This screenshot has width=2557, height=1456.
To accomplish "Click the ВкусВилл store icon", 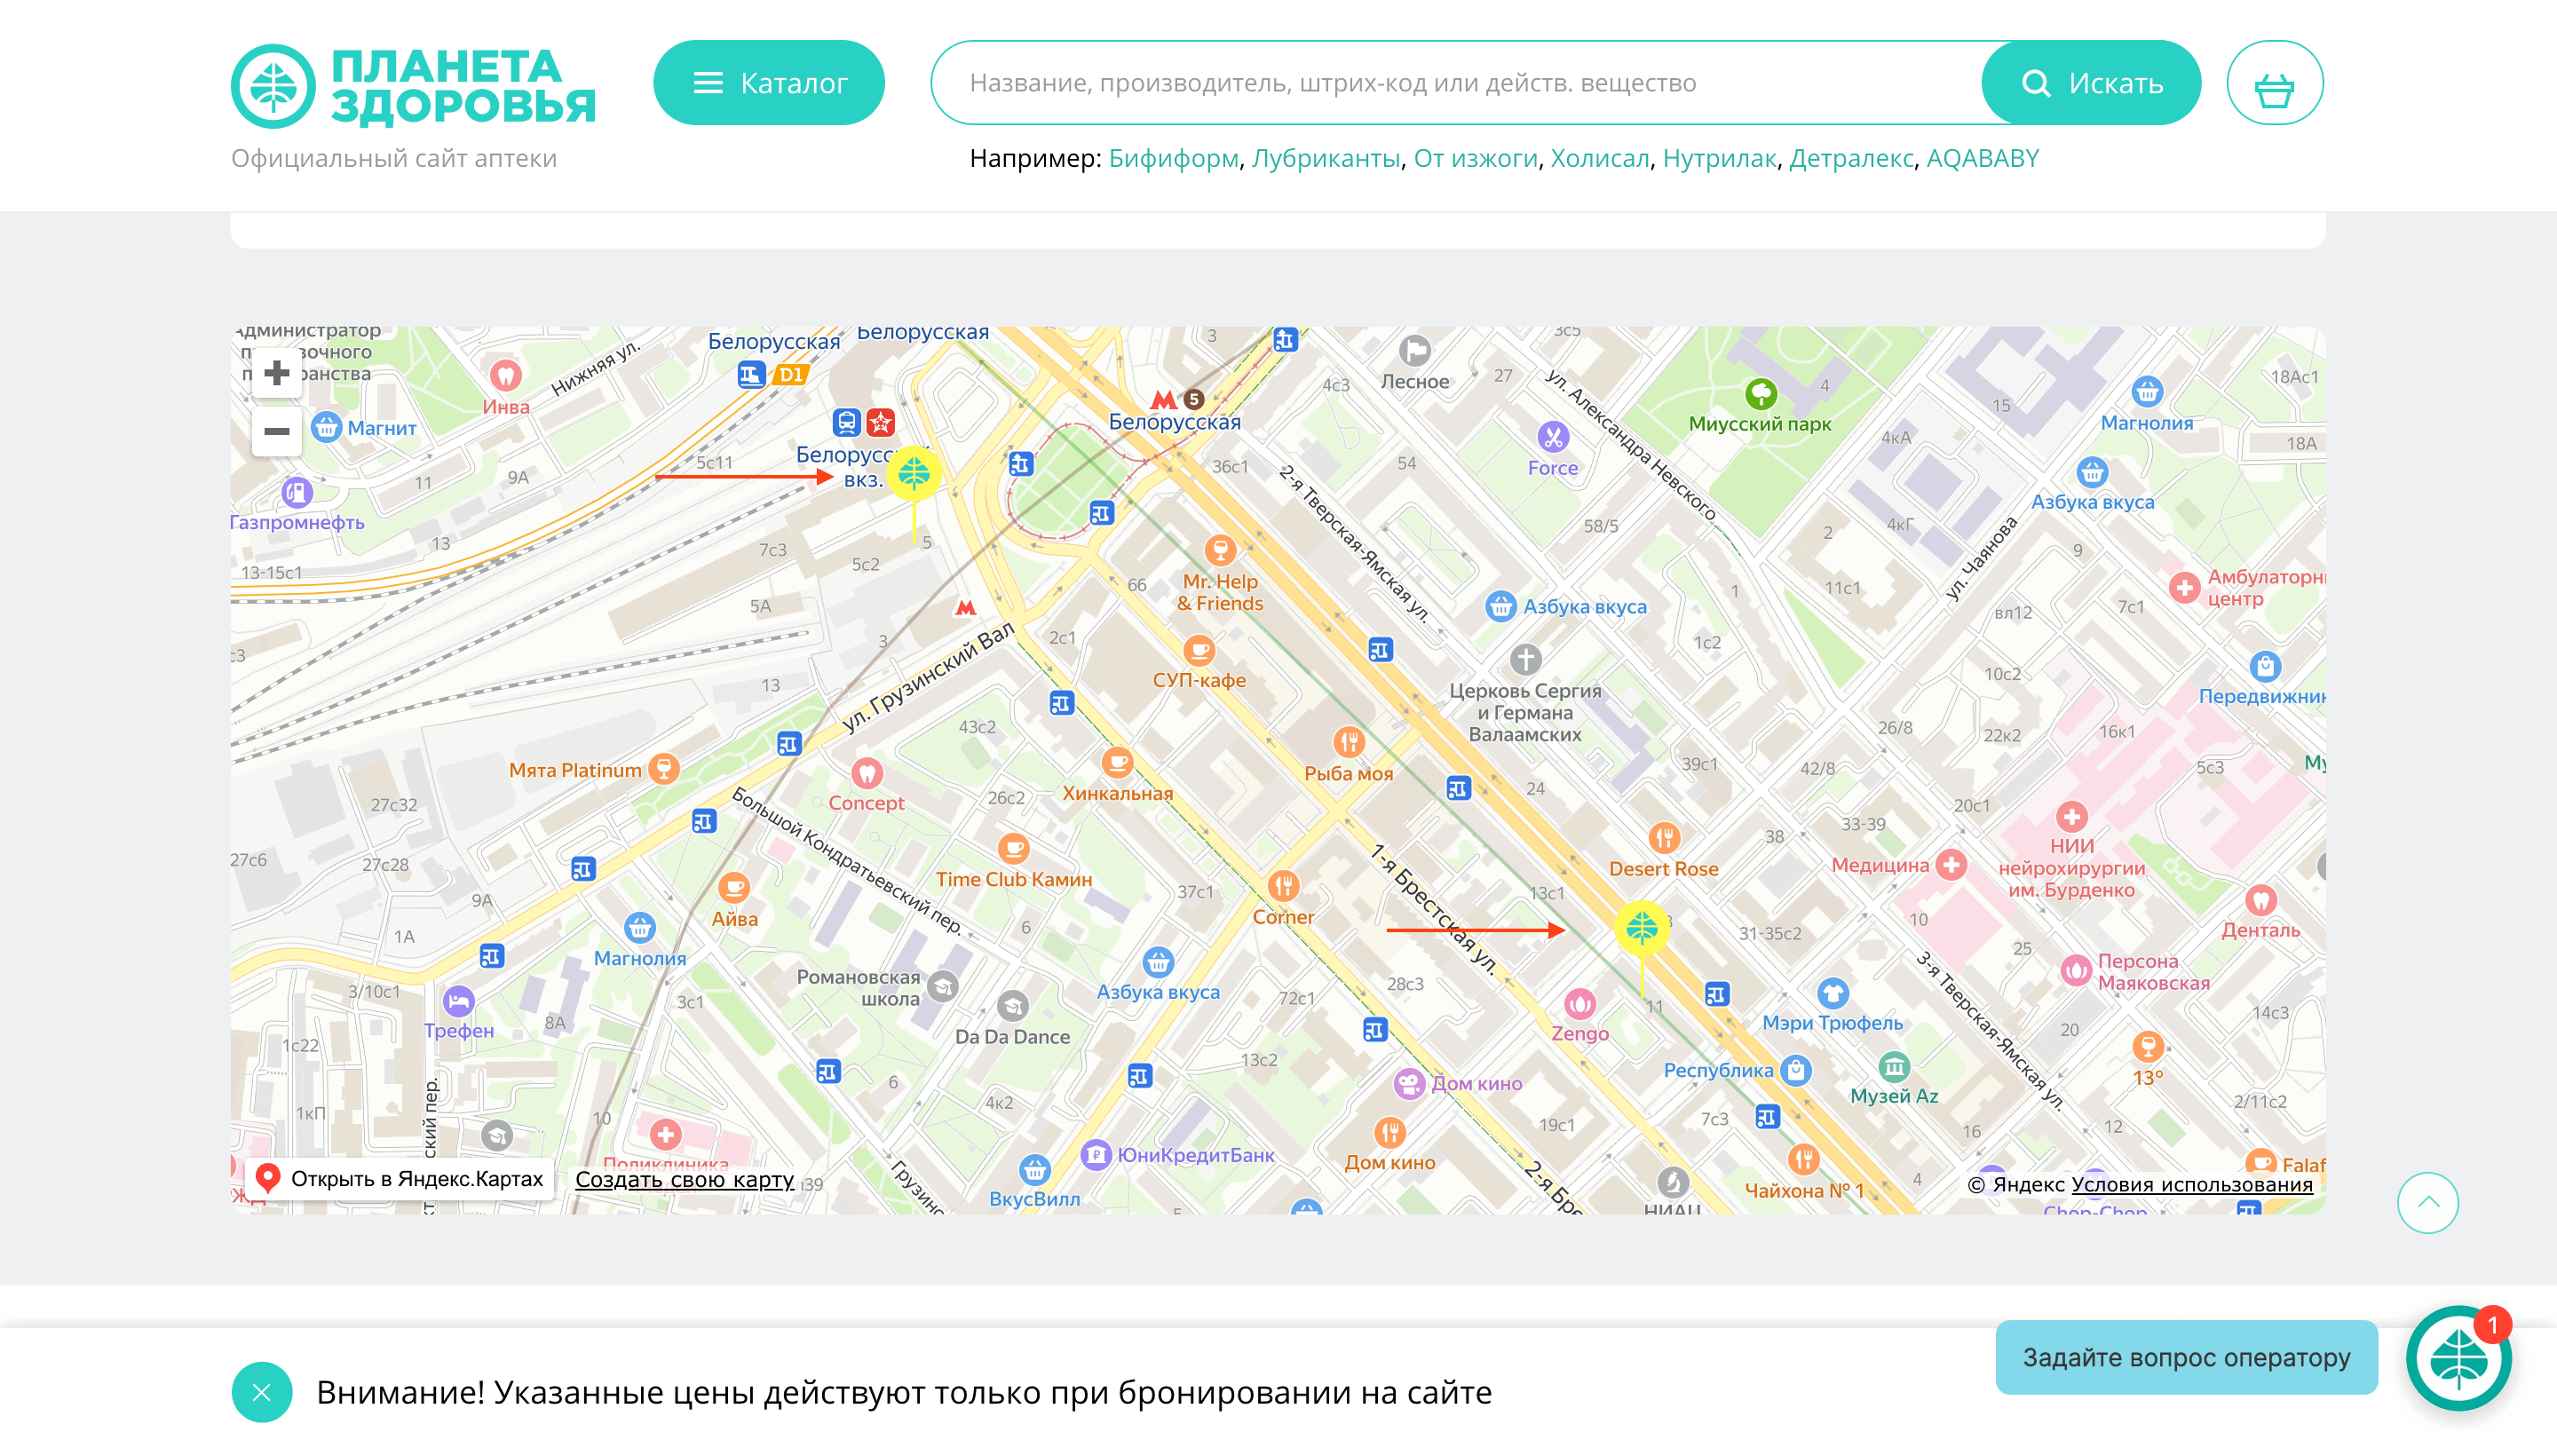I will (1034, 1168).
